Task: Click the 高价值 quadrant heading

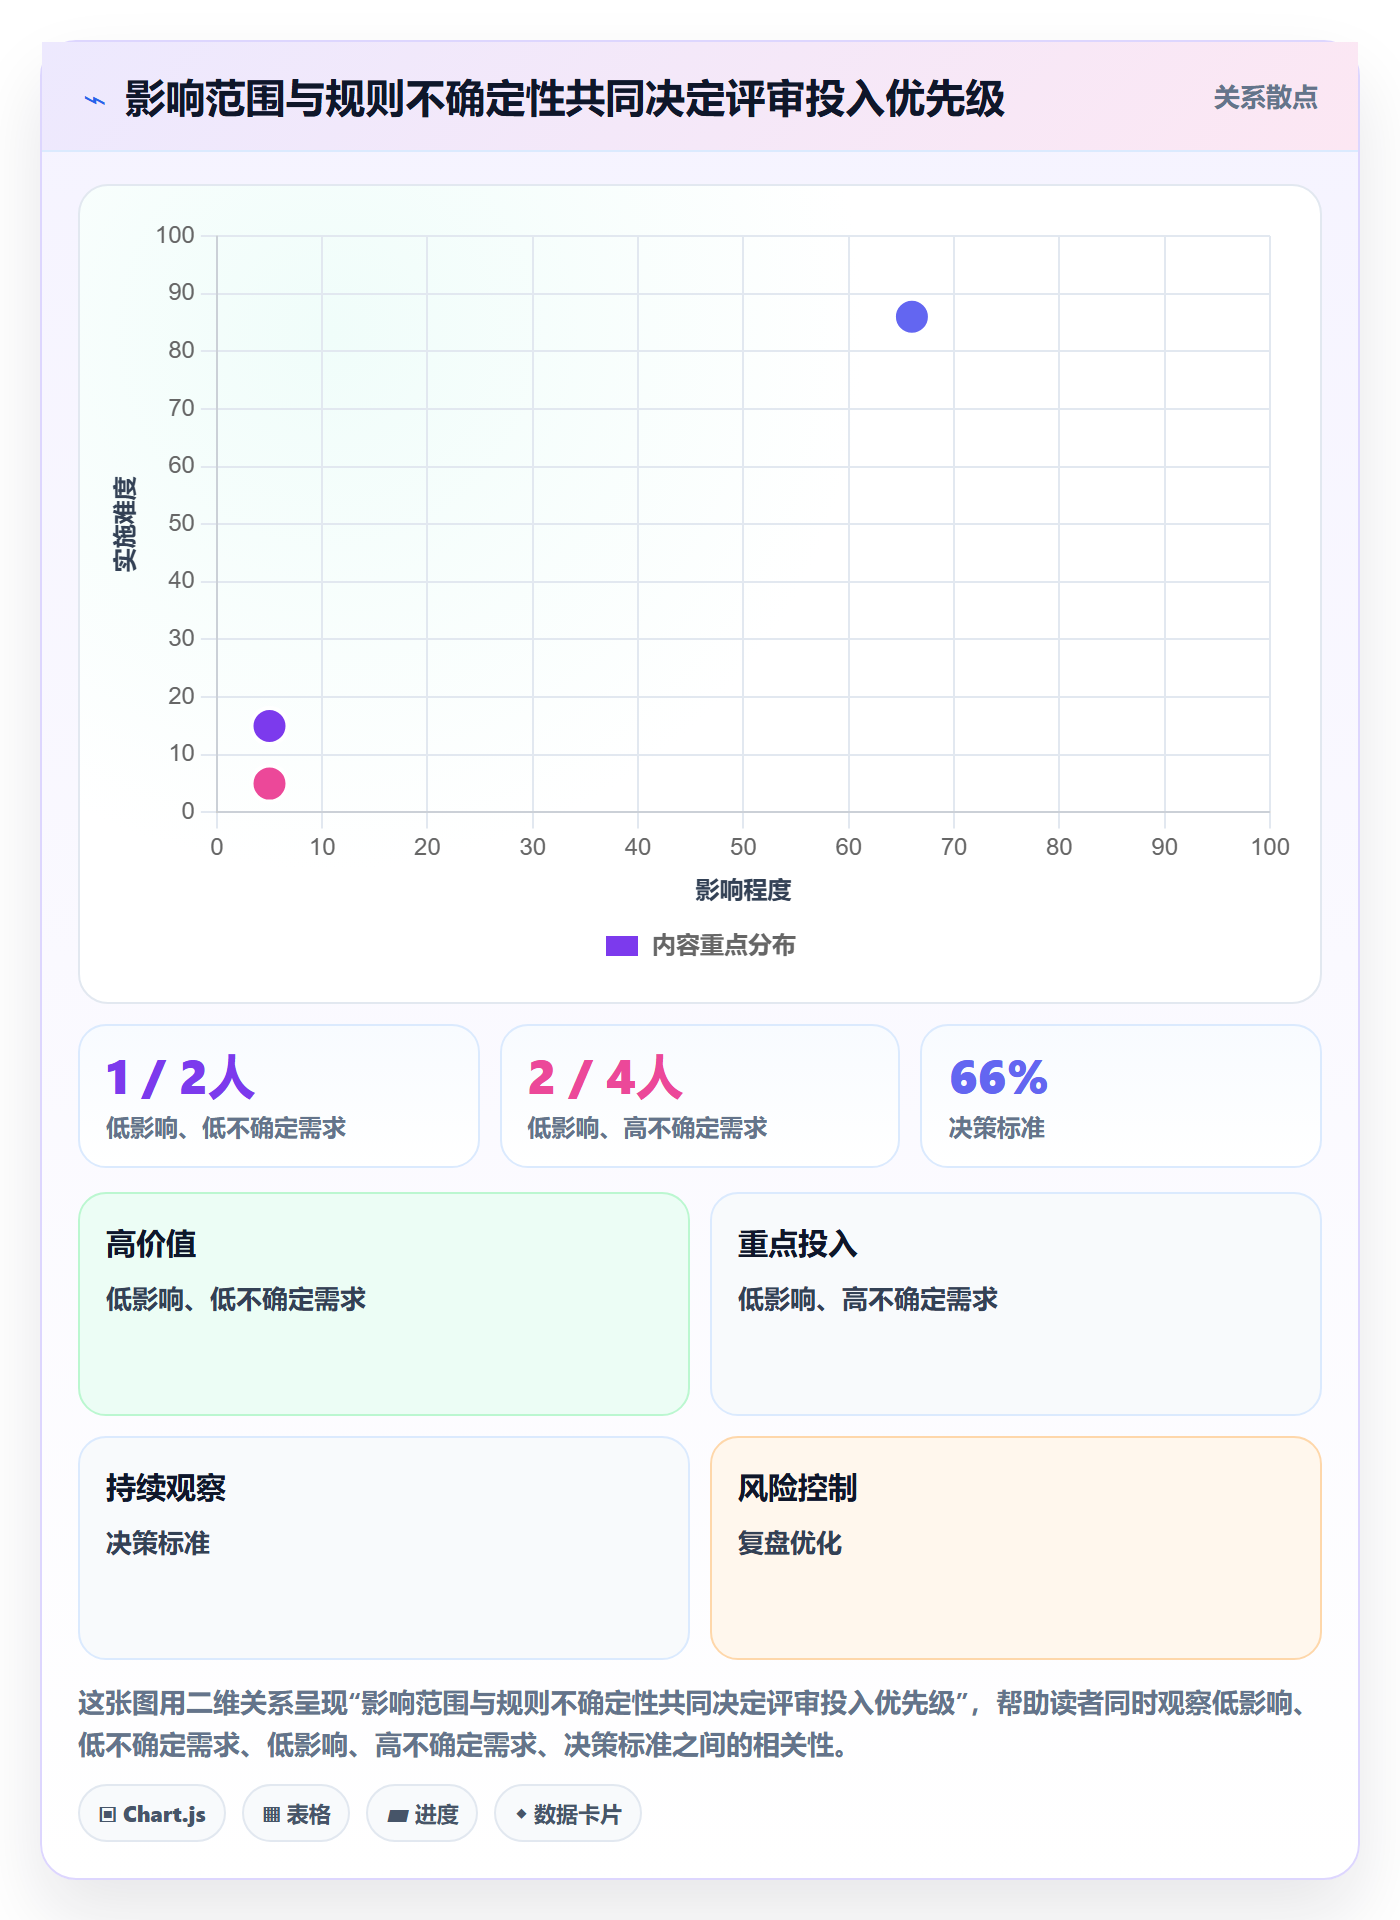Action: click(151, 1244)
